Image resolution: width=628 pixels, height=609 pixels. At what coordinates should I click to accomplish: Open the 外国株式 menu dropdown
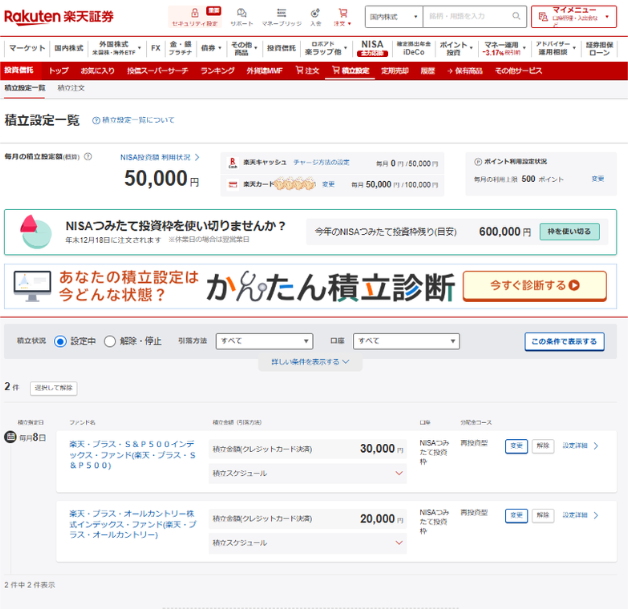tap(116, 48)
